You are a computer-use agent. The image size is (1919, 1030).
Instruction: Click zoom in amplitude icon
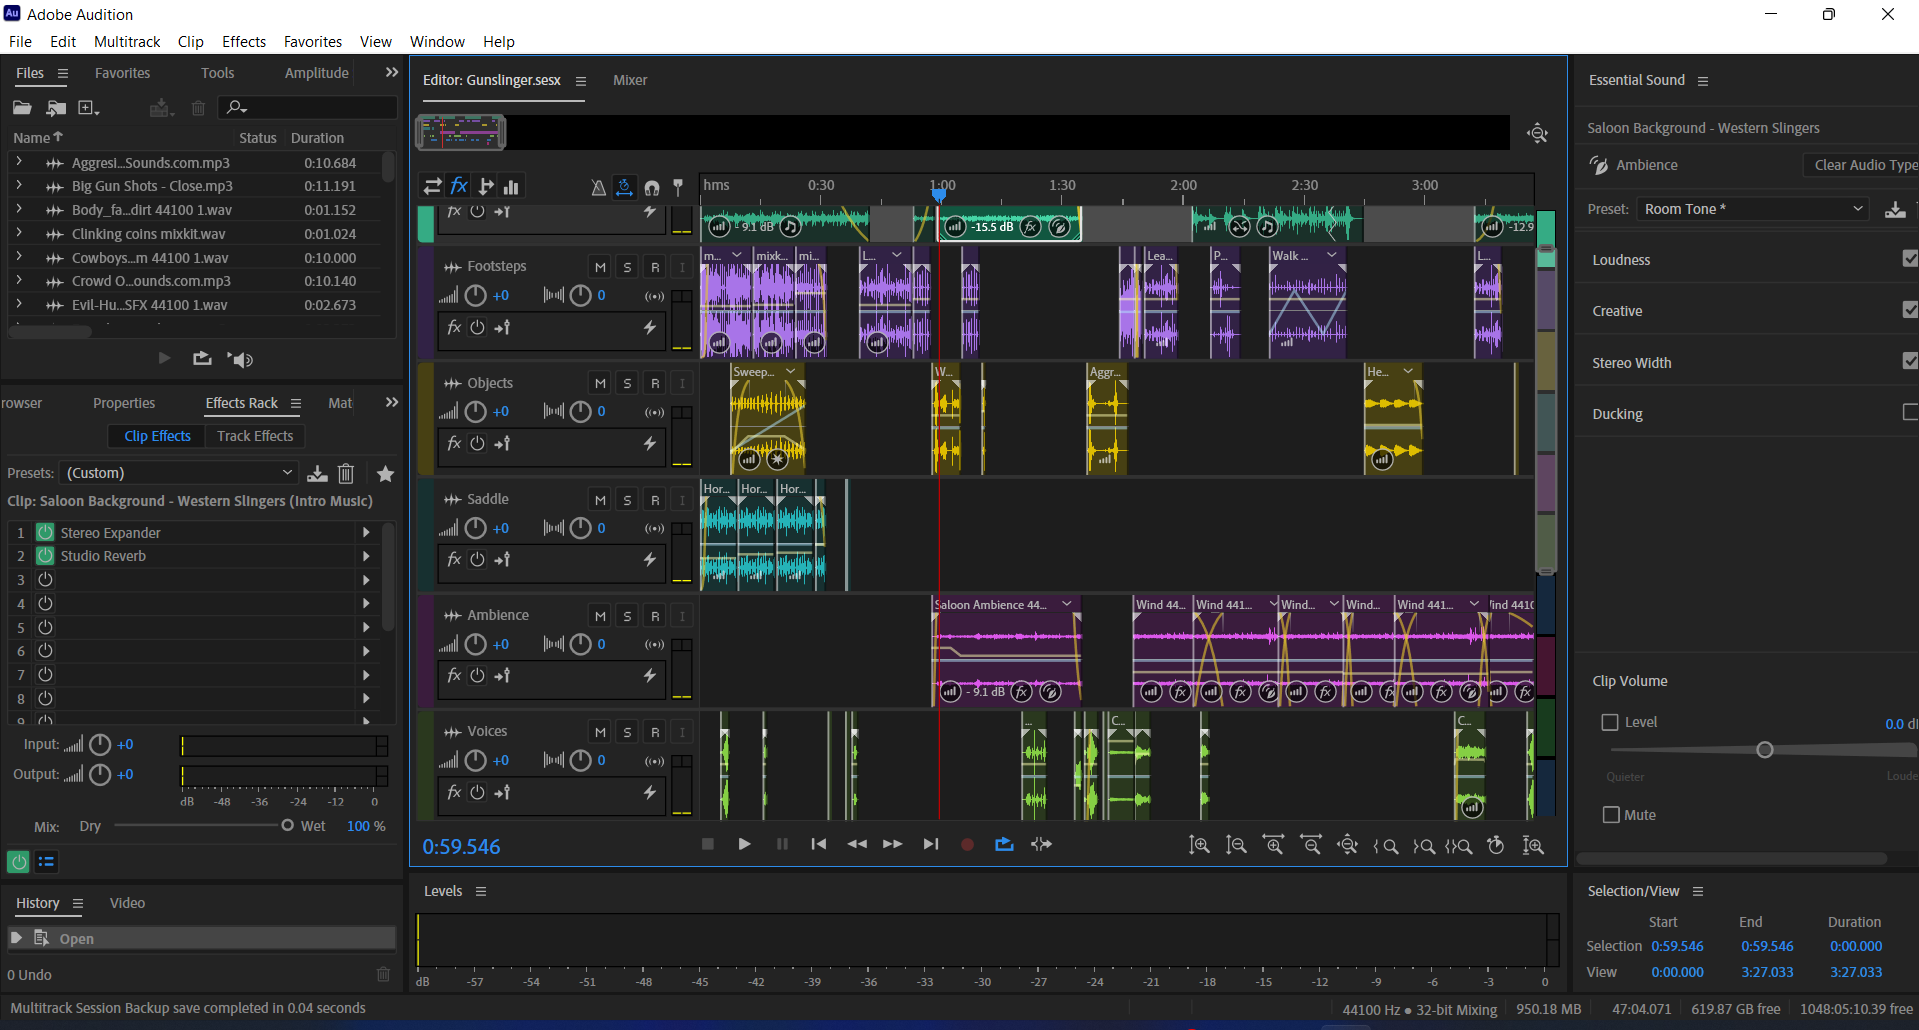1199,845
